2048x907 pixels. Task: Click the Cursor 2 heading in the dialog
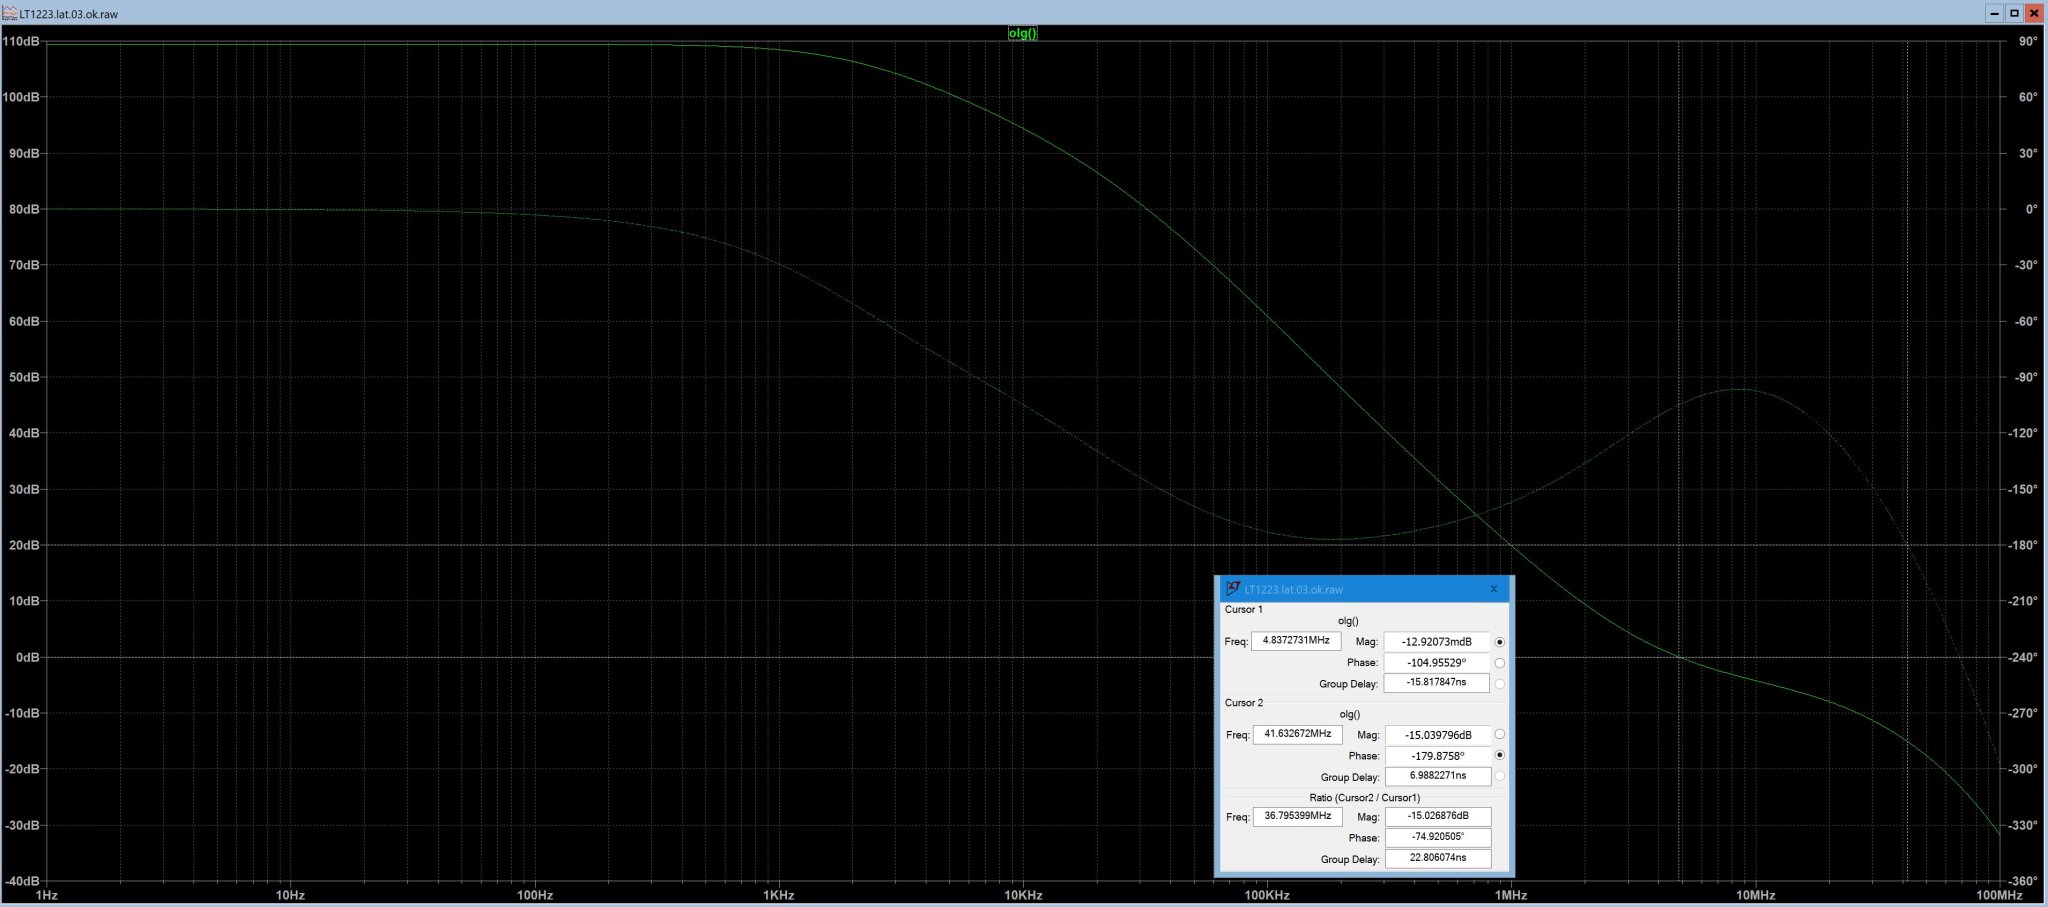click(x=1244, y=703)
